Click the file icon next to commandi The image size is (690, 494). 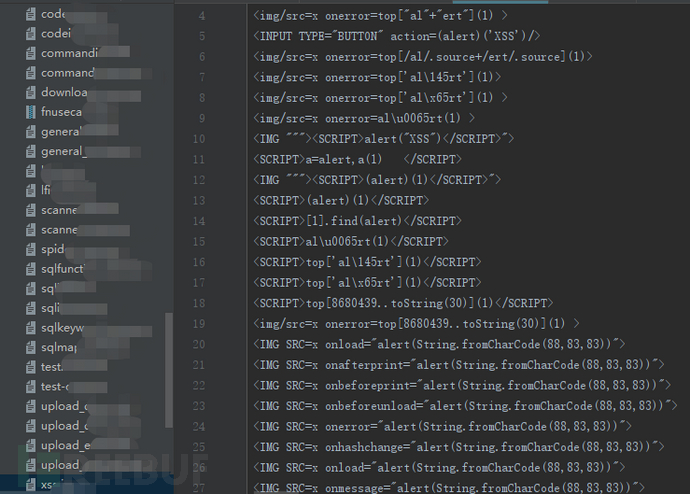pyautogui.click(x=30, y=53)
